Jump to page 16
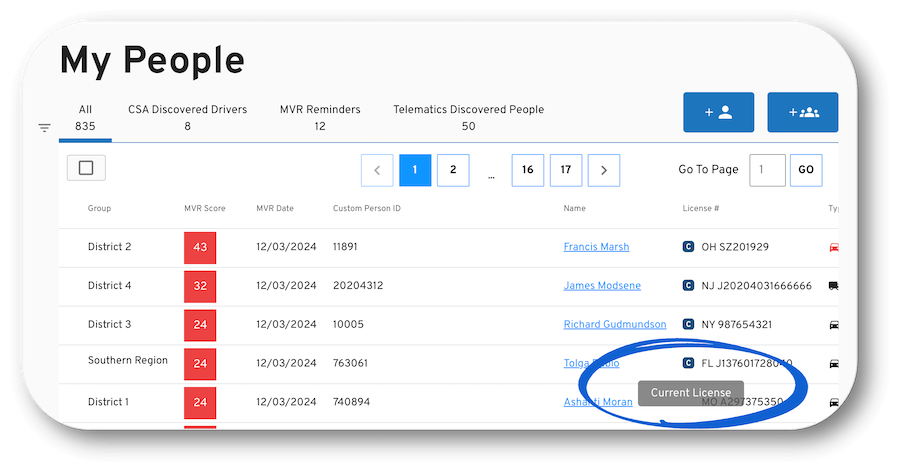The image size is (900, 472). (x=527, y=170)
